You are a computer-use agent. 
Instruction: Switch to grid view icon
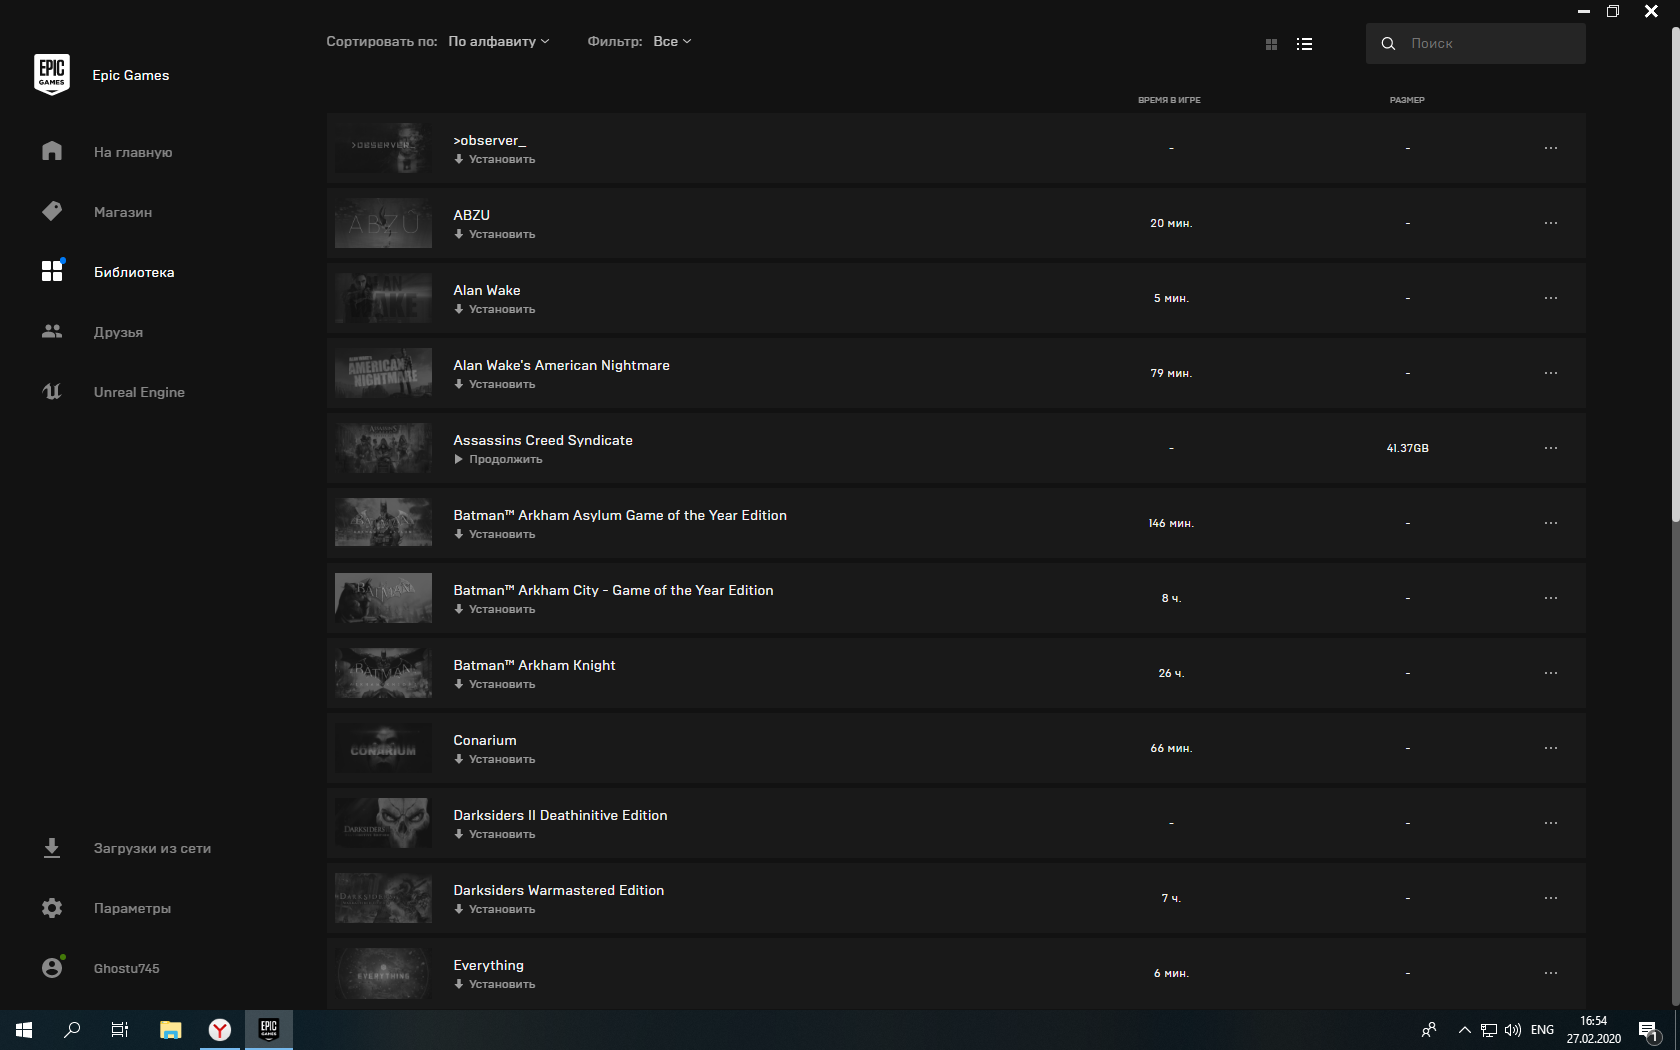pos(1271,44)
